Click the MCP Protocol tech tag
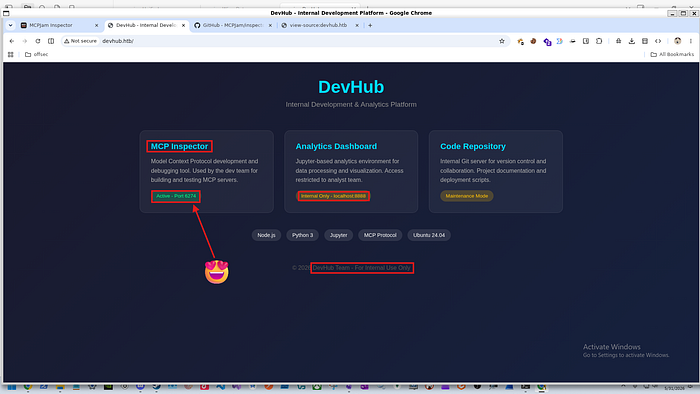This screenshot has width=700, height=394. (x=380, y=235)
